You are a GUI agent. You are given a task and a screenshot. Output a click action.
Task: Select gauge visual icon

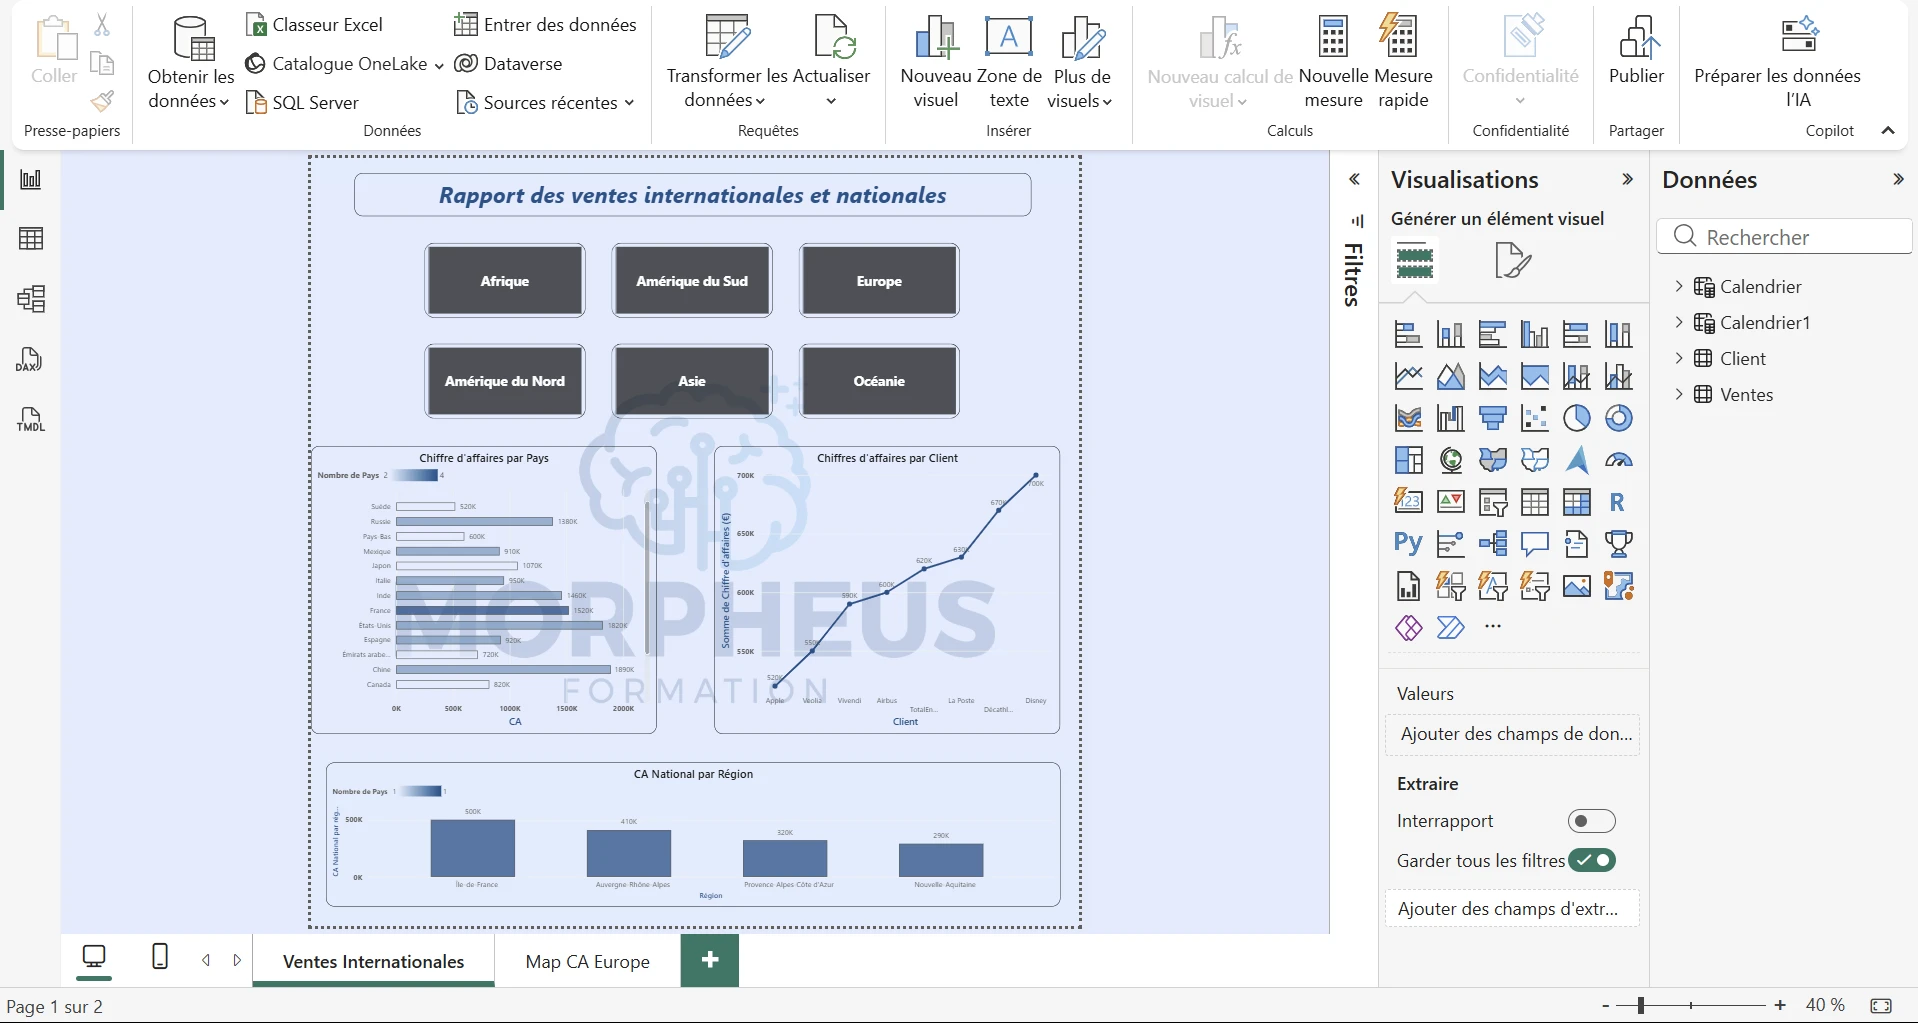(1619, 460)
